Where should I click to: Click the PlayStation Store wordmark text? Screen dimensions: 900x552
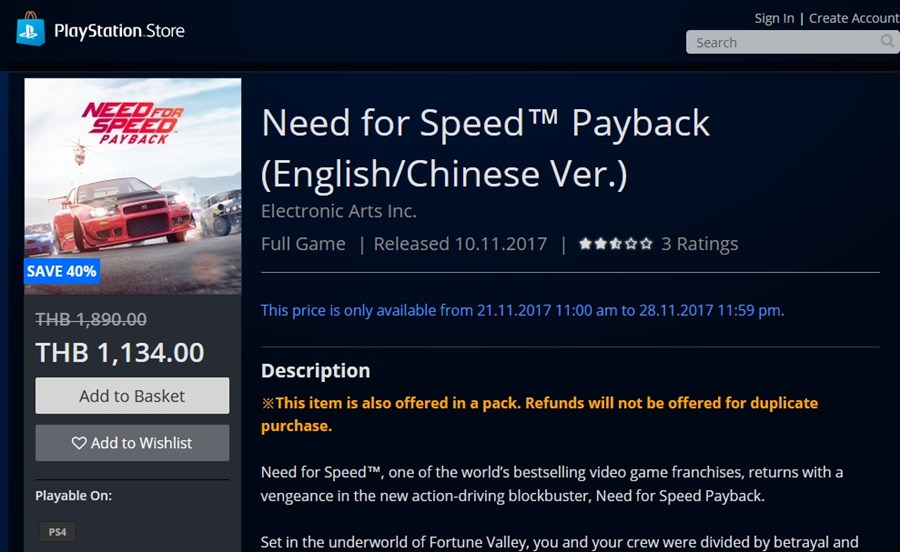tap(119, 30)
